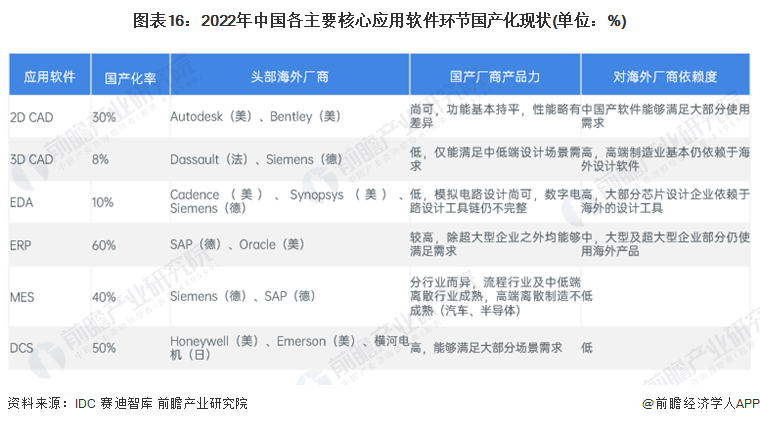760x424 pixels.
Task: Click the chart title '图表16'
Action: pyautogui.click(x=380, y=21)
